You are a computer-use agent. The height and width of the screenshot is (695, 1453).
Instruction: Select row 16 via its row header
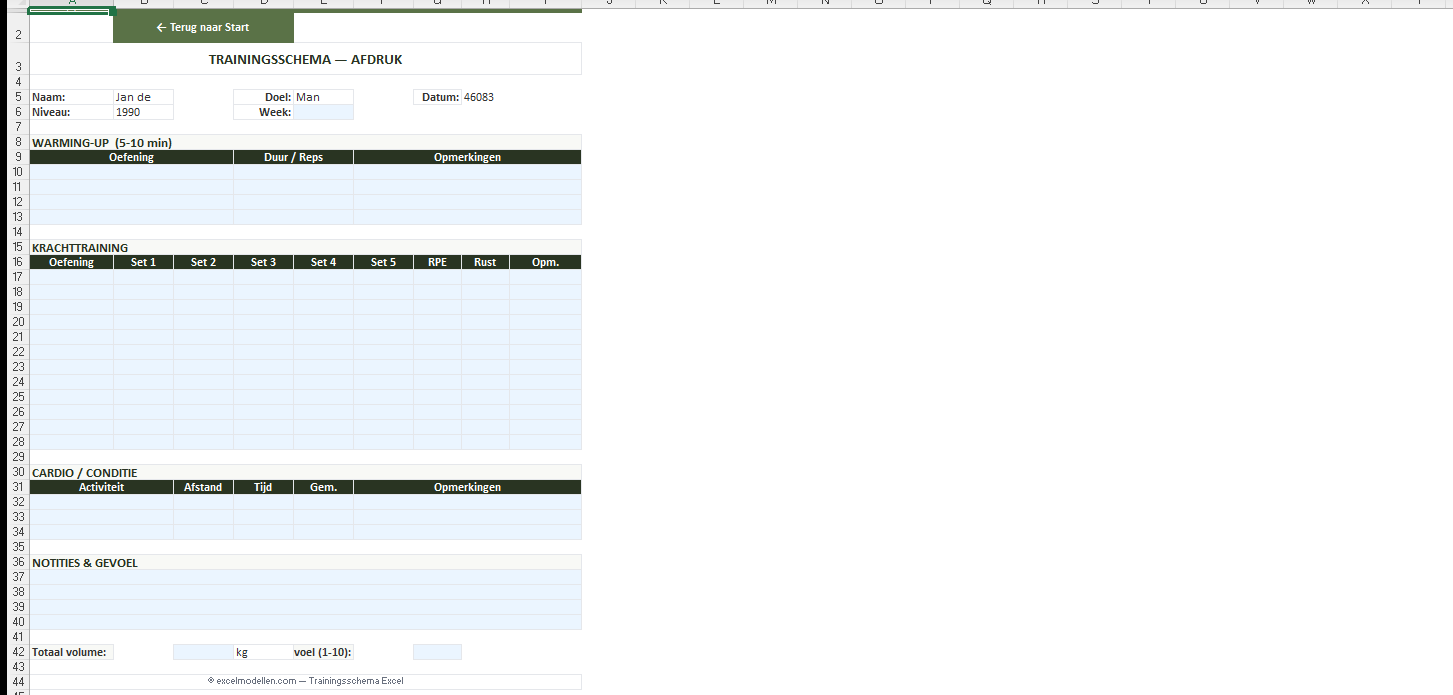(18, 262)
